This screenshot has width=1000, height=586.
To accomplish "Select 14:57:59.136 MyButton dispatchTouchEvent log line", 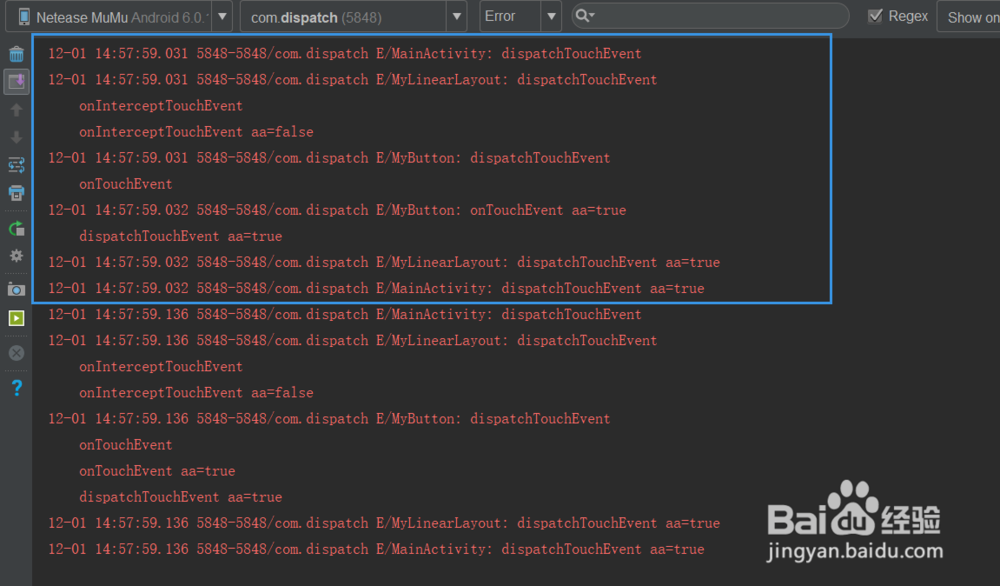I will tap(329, 419).
